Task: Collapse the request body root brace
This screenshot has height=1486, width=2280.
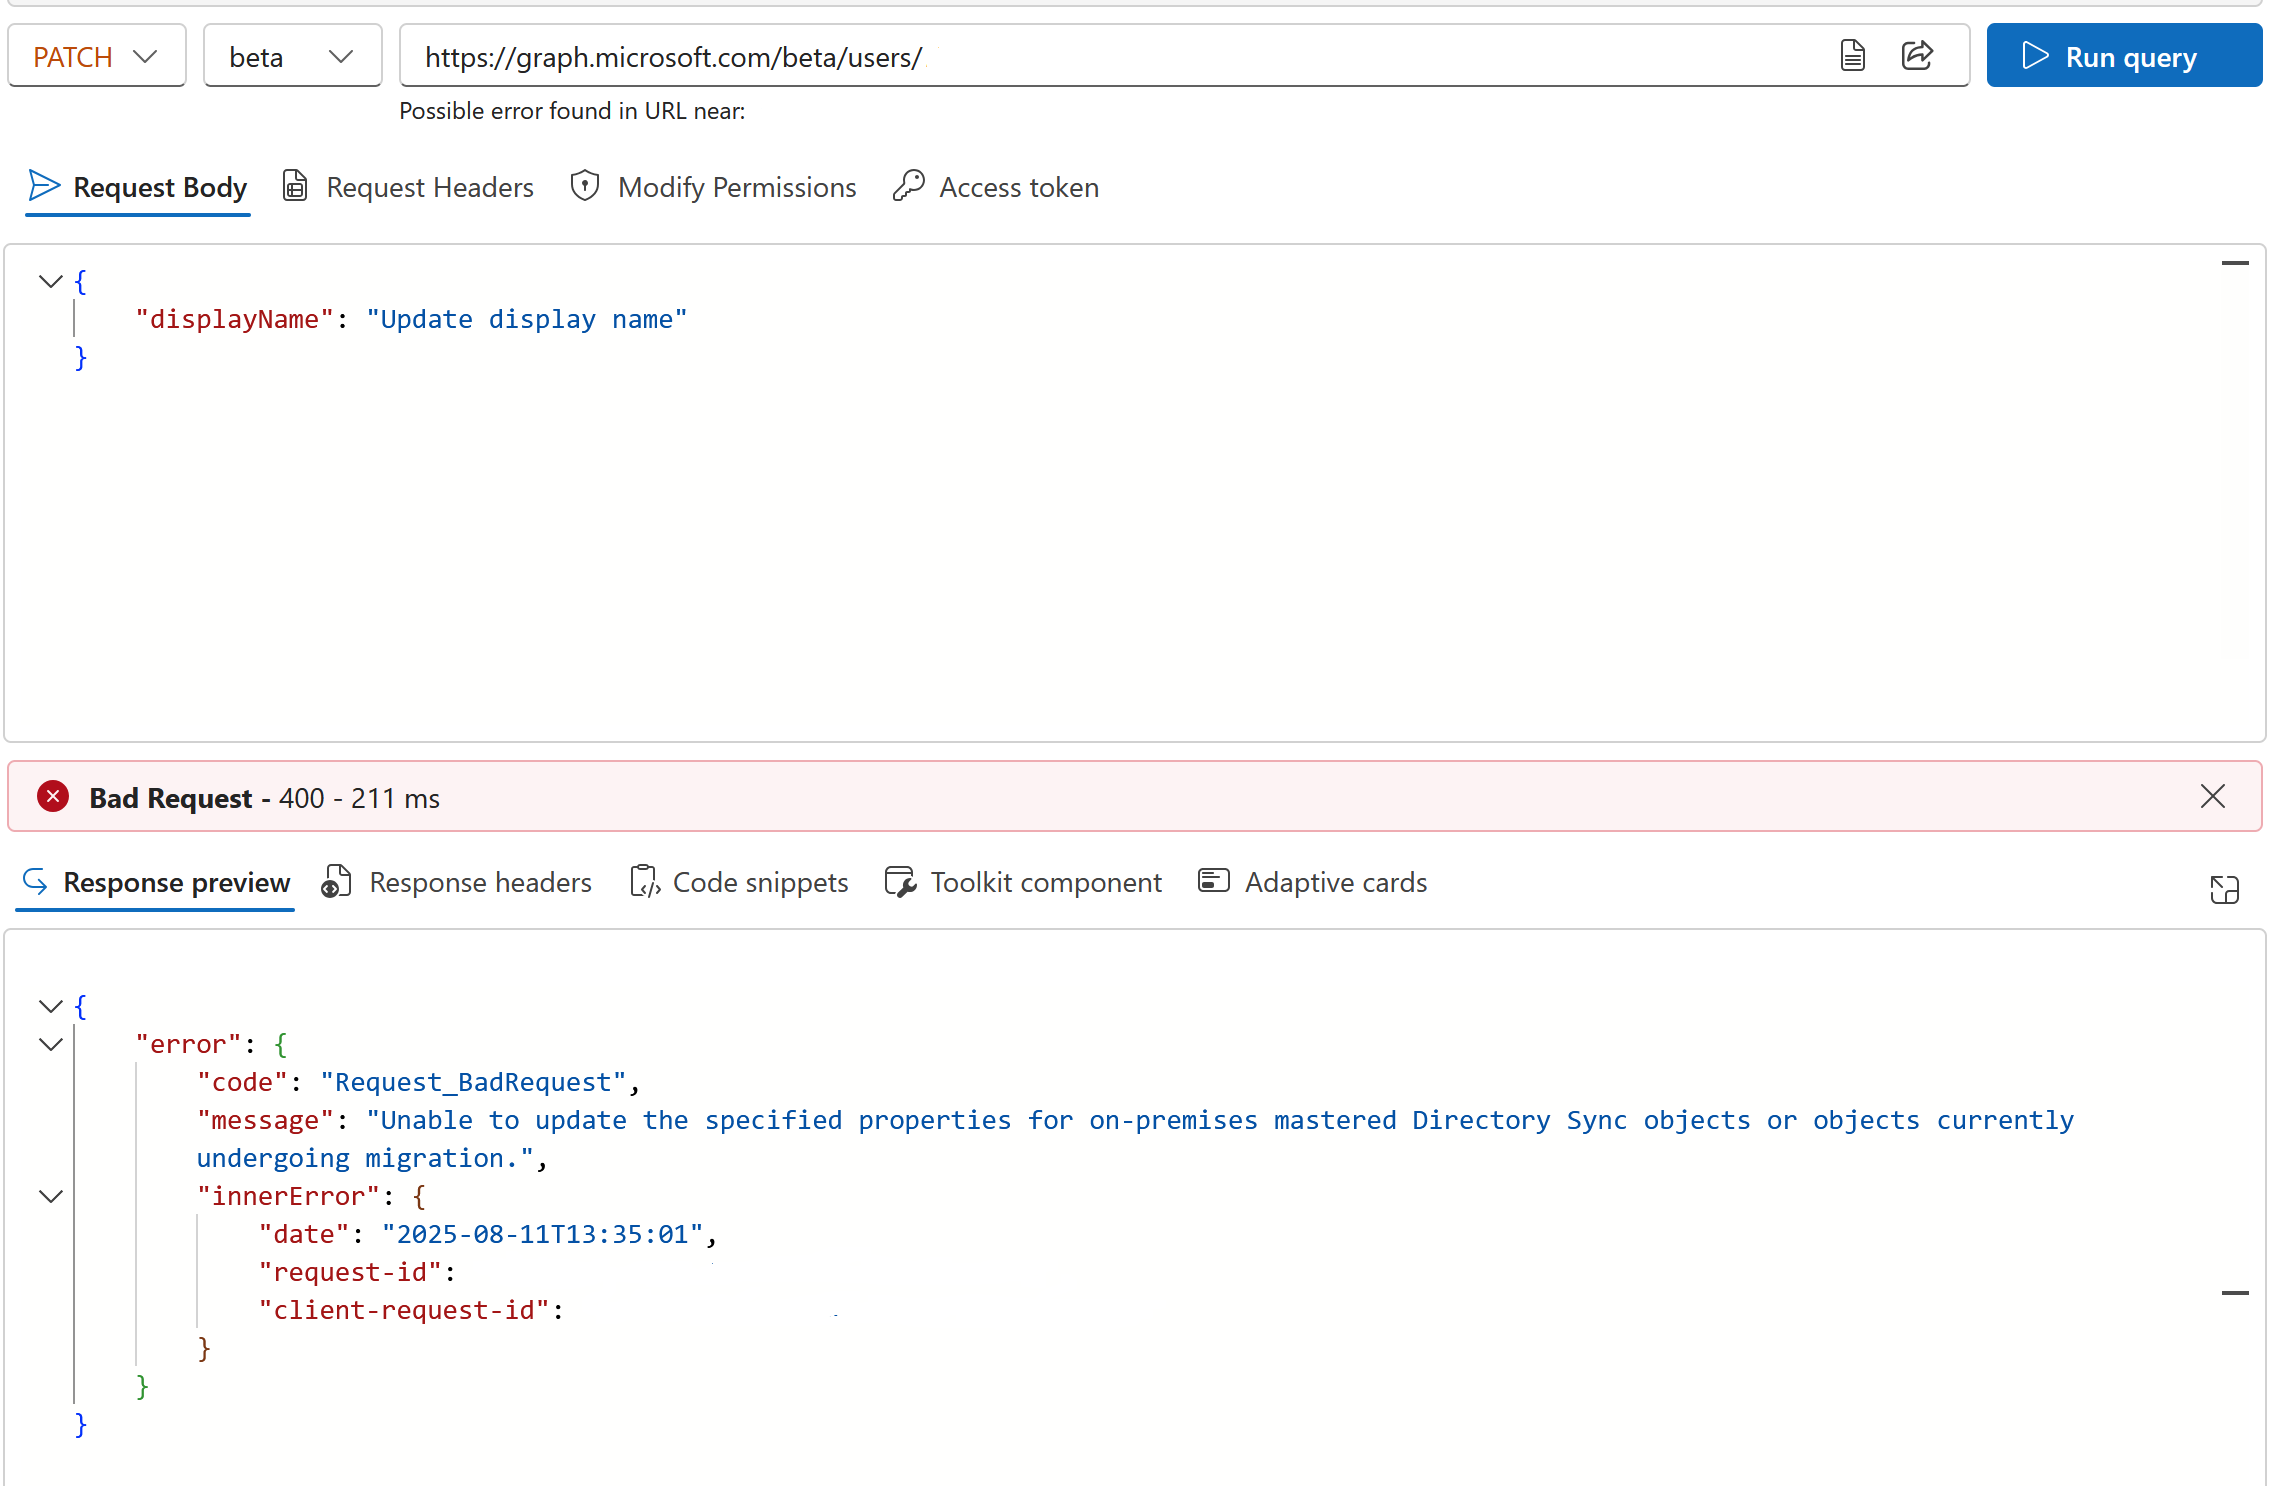Action: pos(50,282)
